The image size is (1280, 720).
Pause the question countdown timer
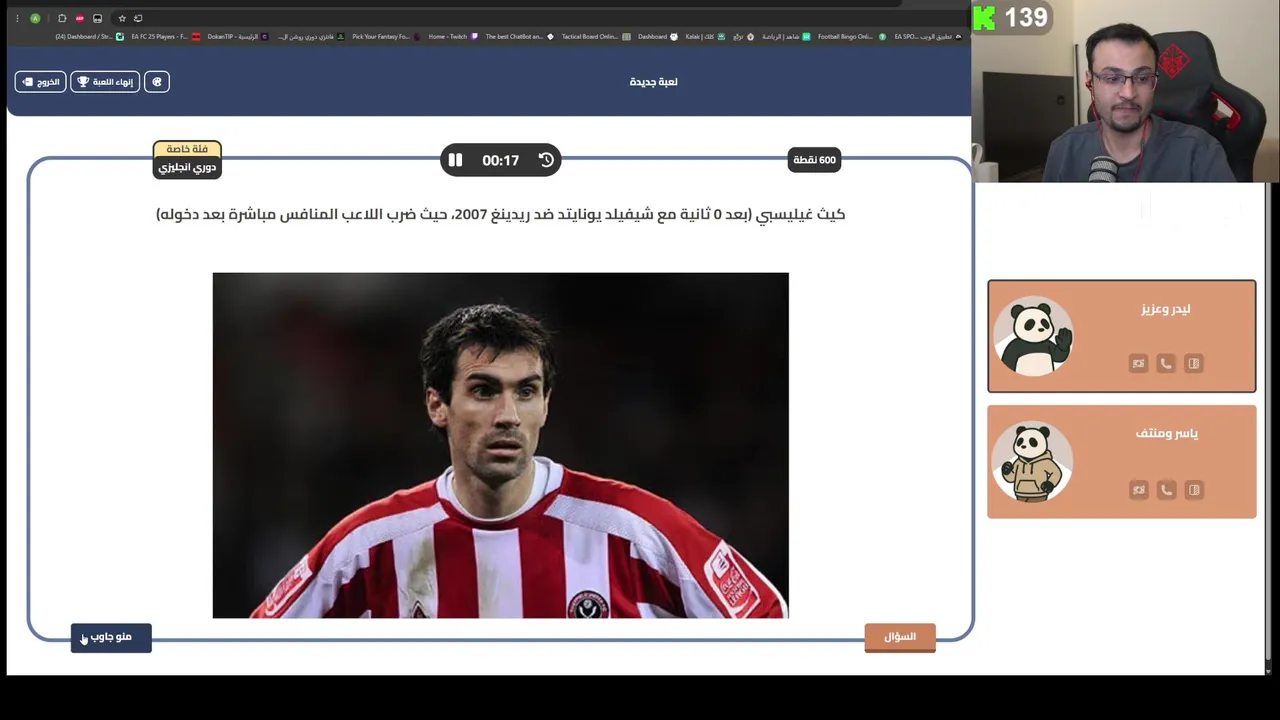[x=455, y=160]
